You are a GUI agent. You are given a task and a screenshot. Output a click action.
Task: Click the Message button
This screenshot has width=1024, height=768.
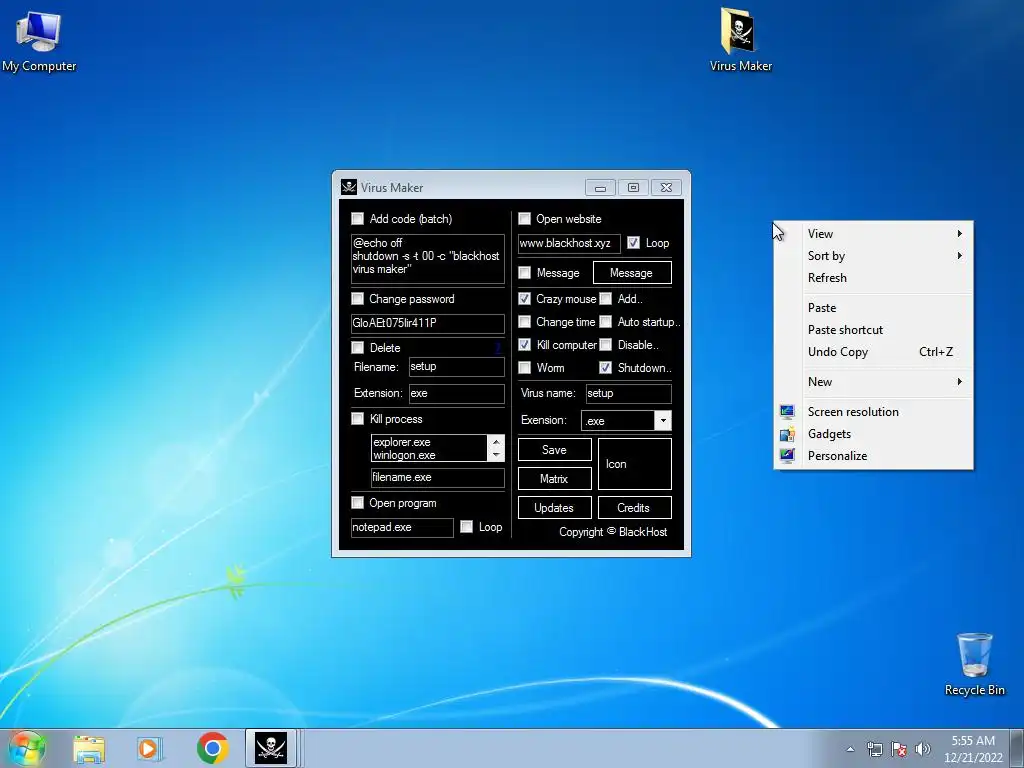632,273
